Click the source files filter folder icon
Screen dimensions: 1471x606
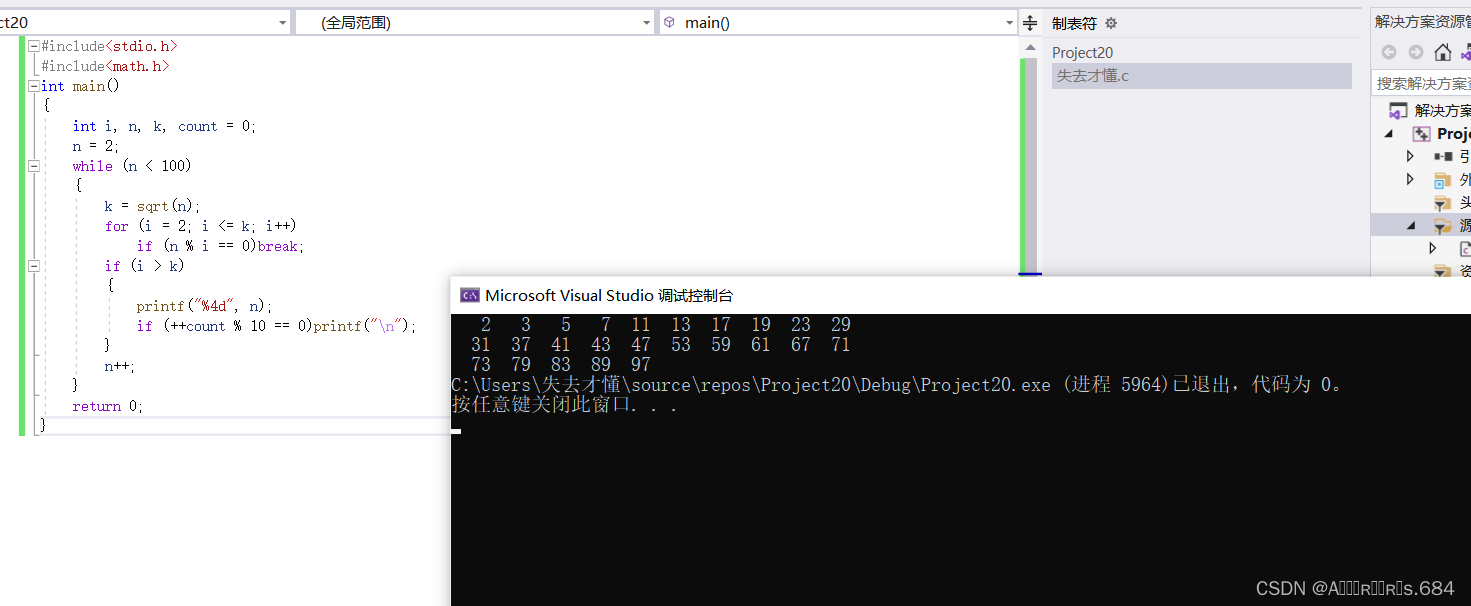coord(1443,226)
